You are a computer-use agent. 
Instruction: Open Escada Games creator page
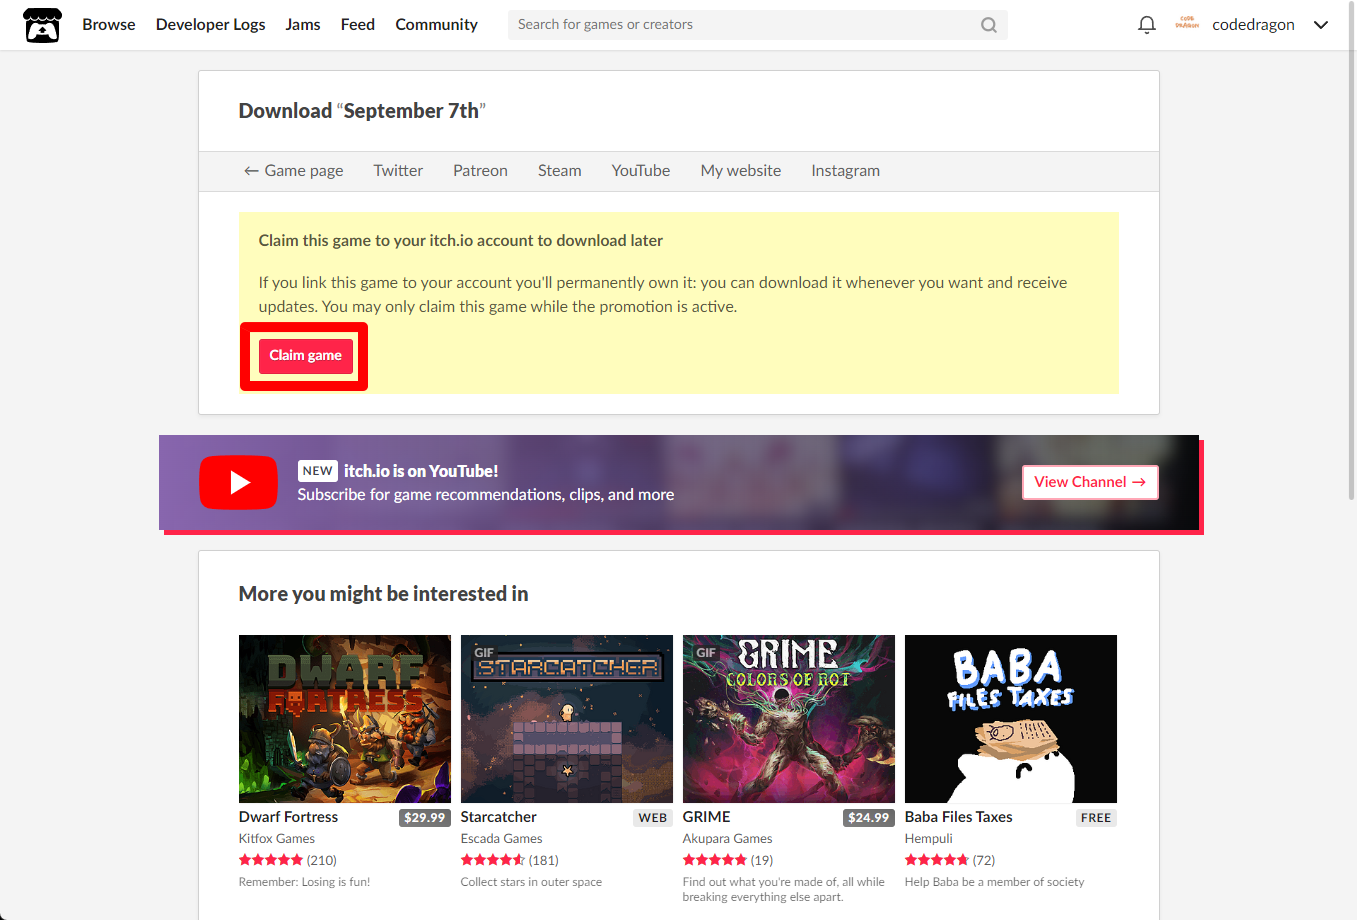(x=502, y=839)
